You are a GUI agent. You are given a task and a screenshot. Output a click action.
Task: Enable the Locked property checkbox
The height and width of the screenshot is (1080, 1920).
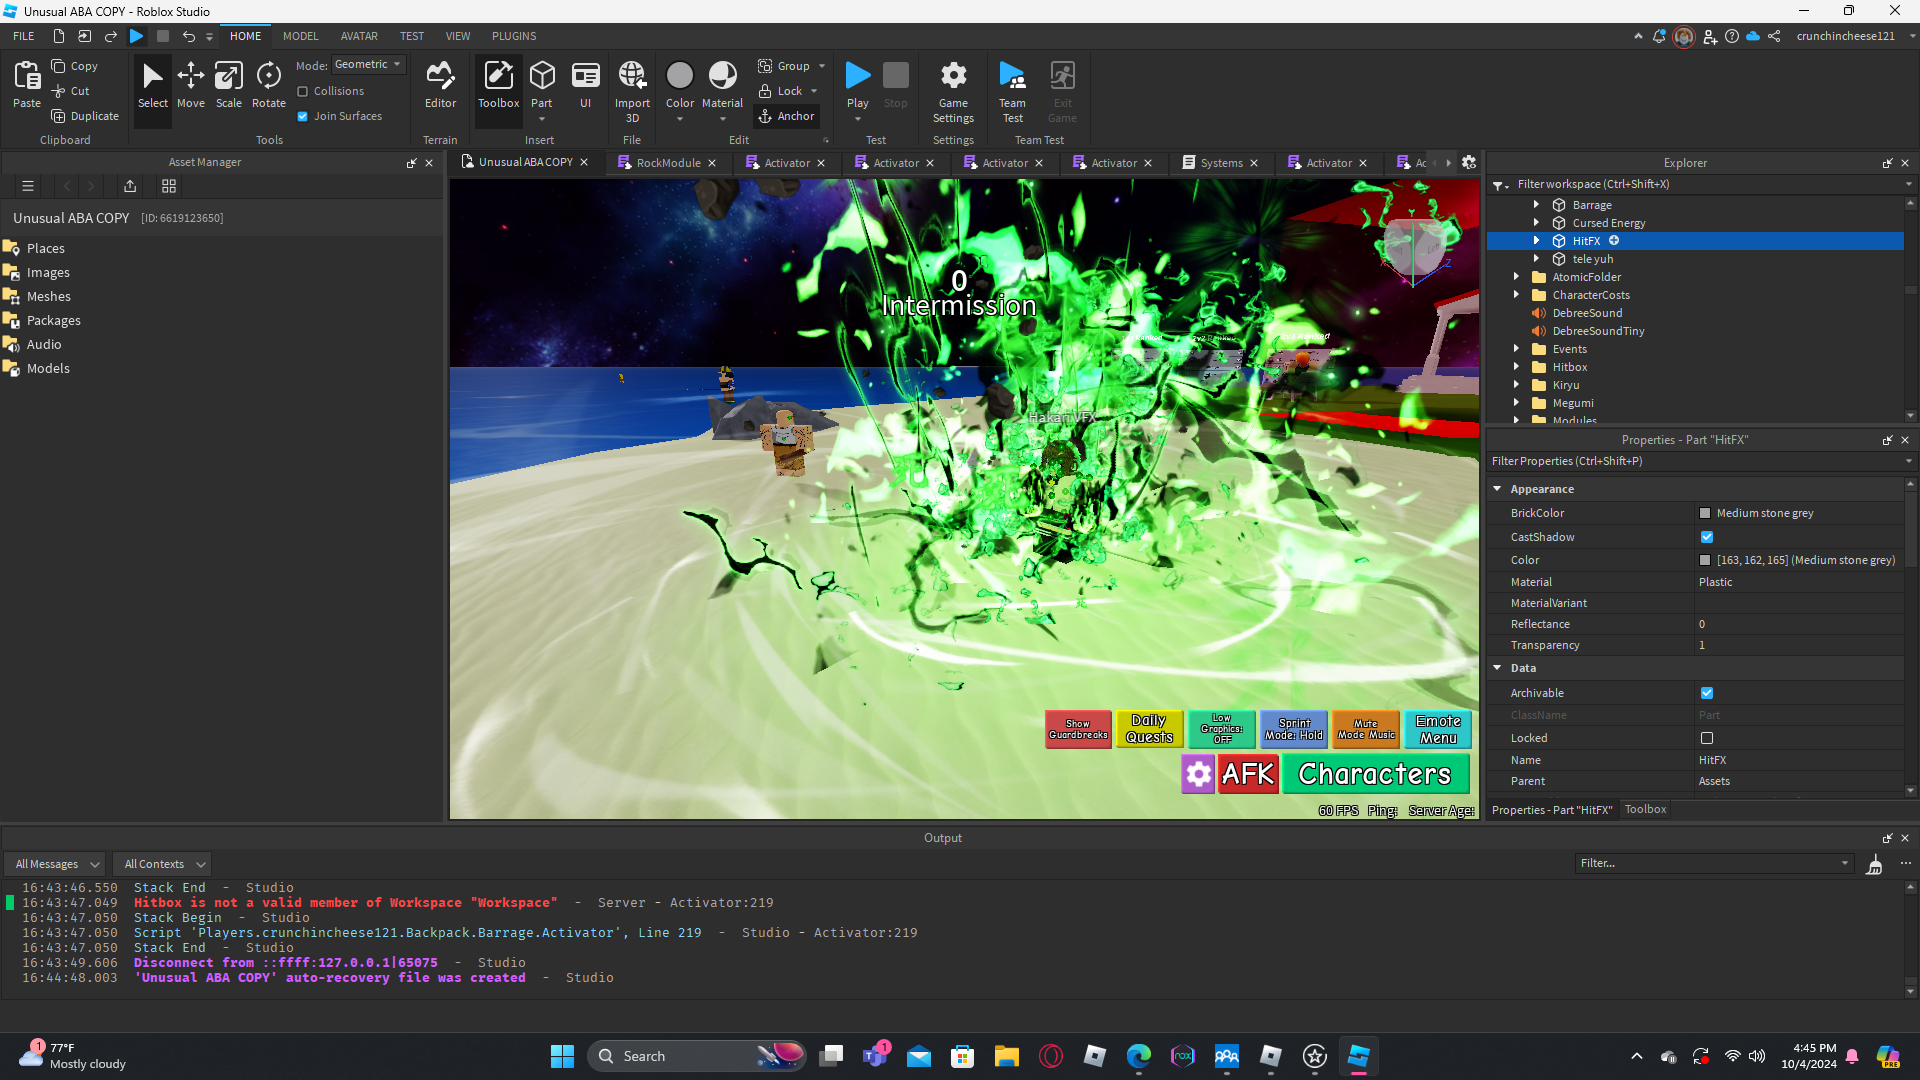[1707, 739]
